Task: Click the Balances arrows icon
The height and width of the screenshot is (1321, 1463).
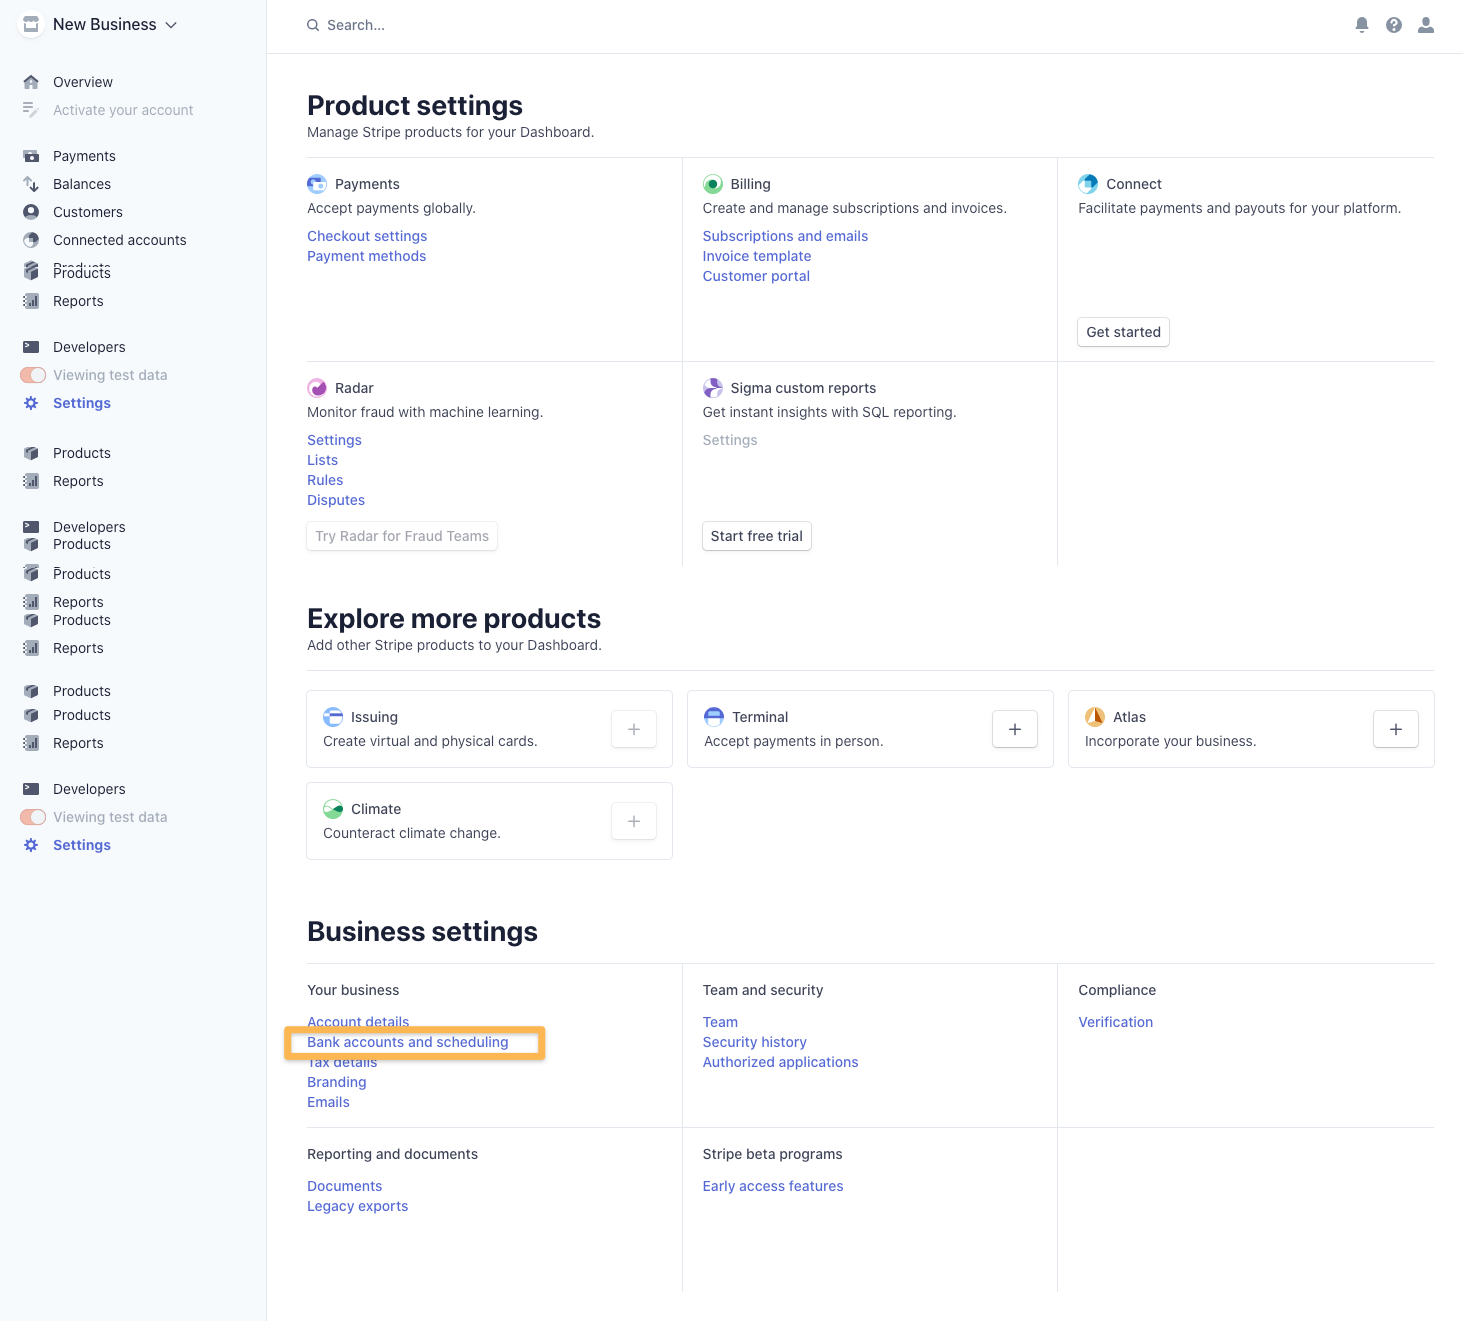Action: [x=31, y=184]
